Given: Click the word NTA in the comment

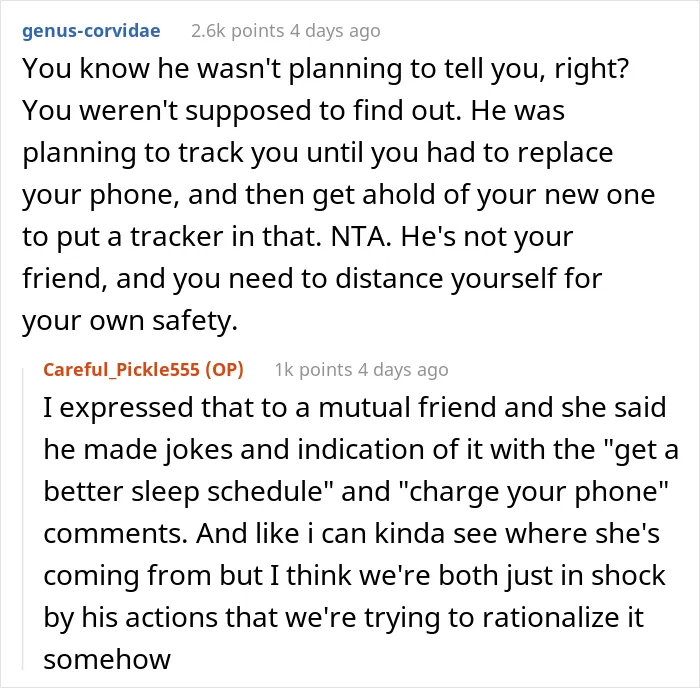Looking at the screenshot, I should (361, 237).
